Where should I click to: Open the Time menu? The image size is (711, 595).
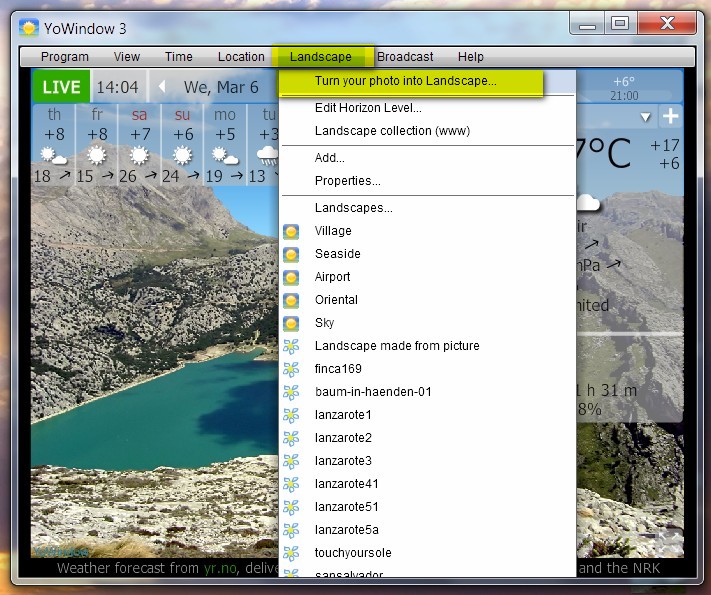pos(179,57)
